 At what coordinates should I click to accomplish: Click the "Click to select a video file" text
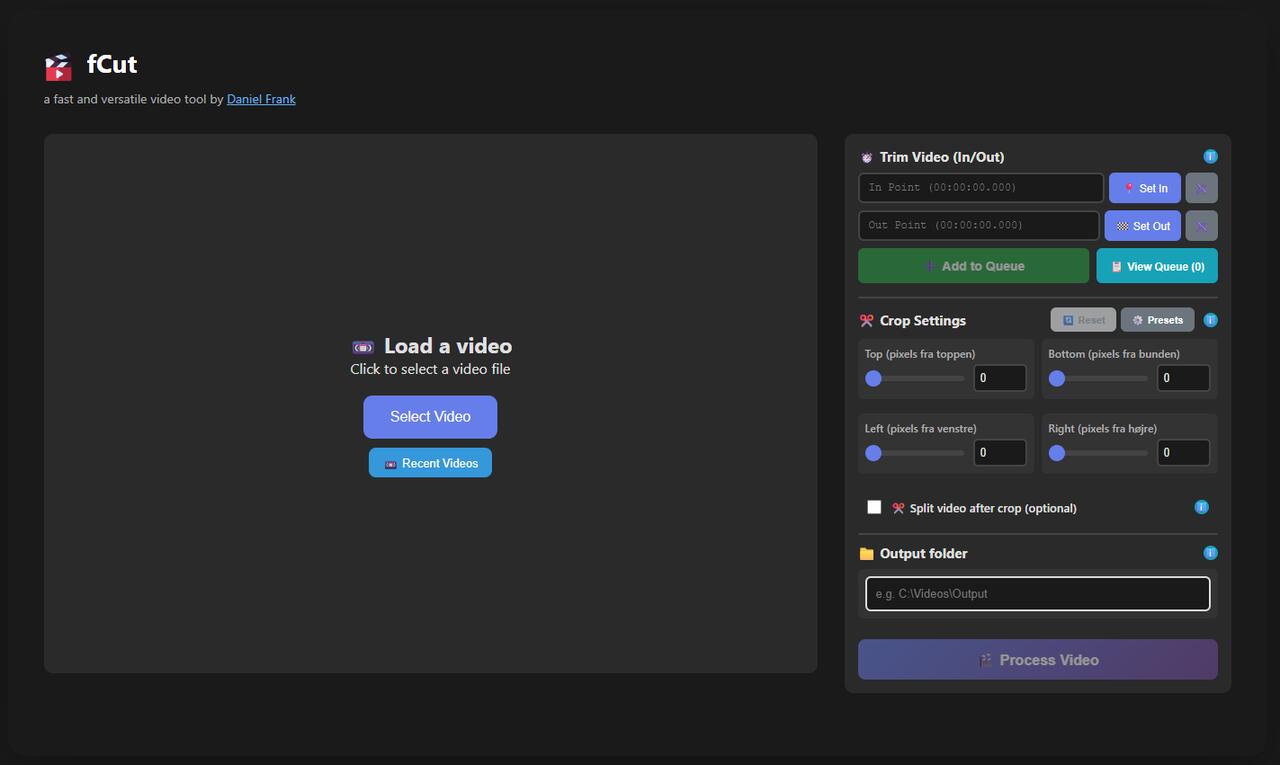click(430, 369)
